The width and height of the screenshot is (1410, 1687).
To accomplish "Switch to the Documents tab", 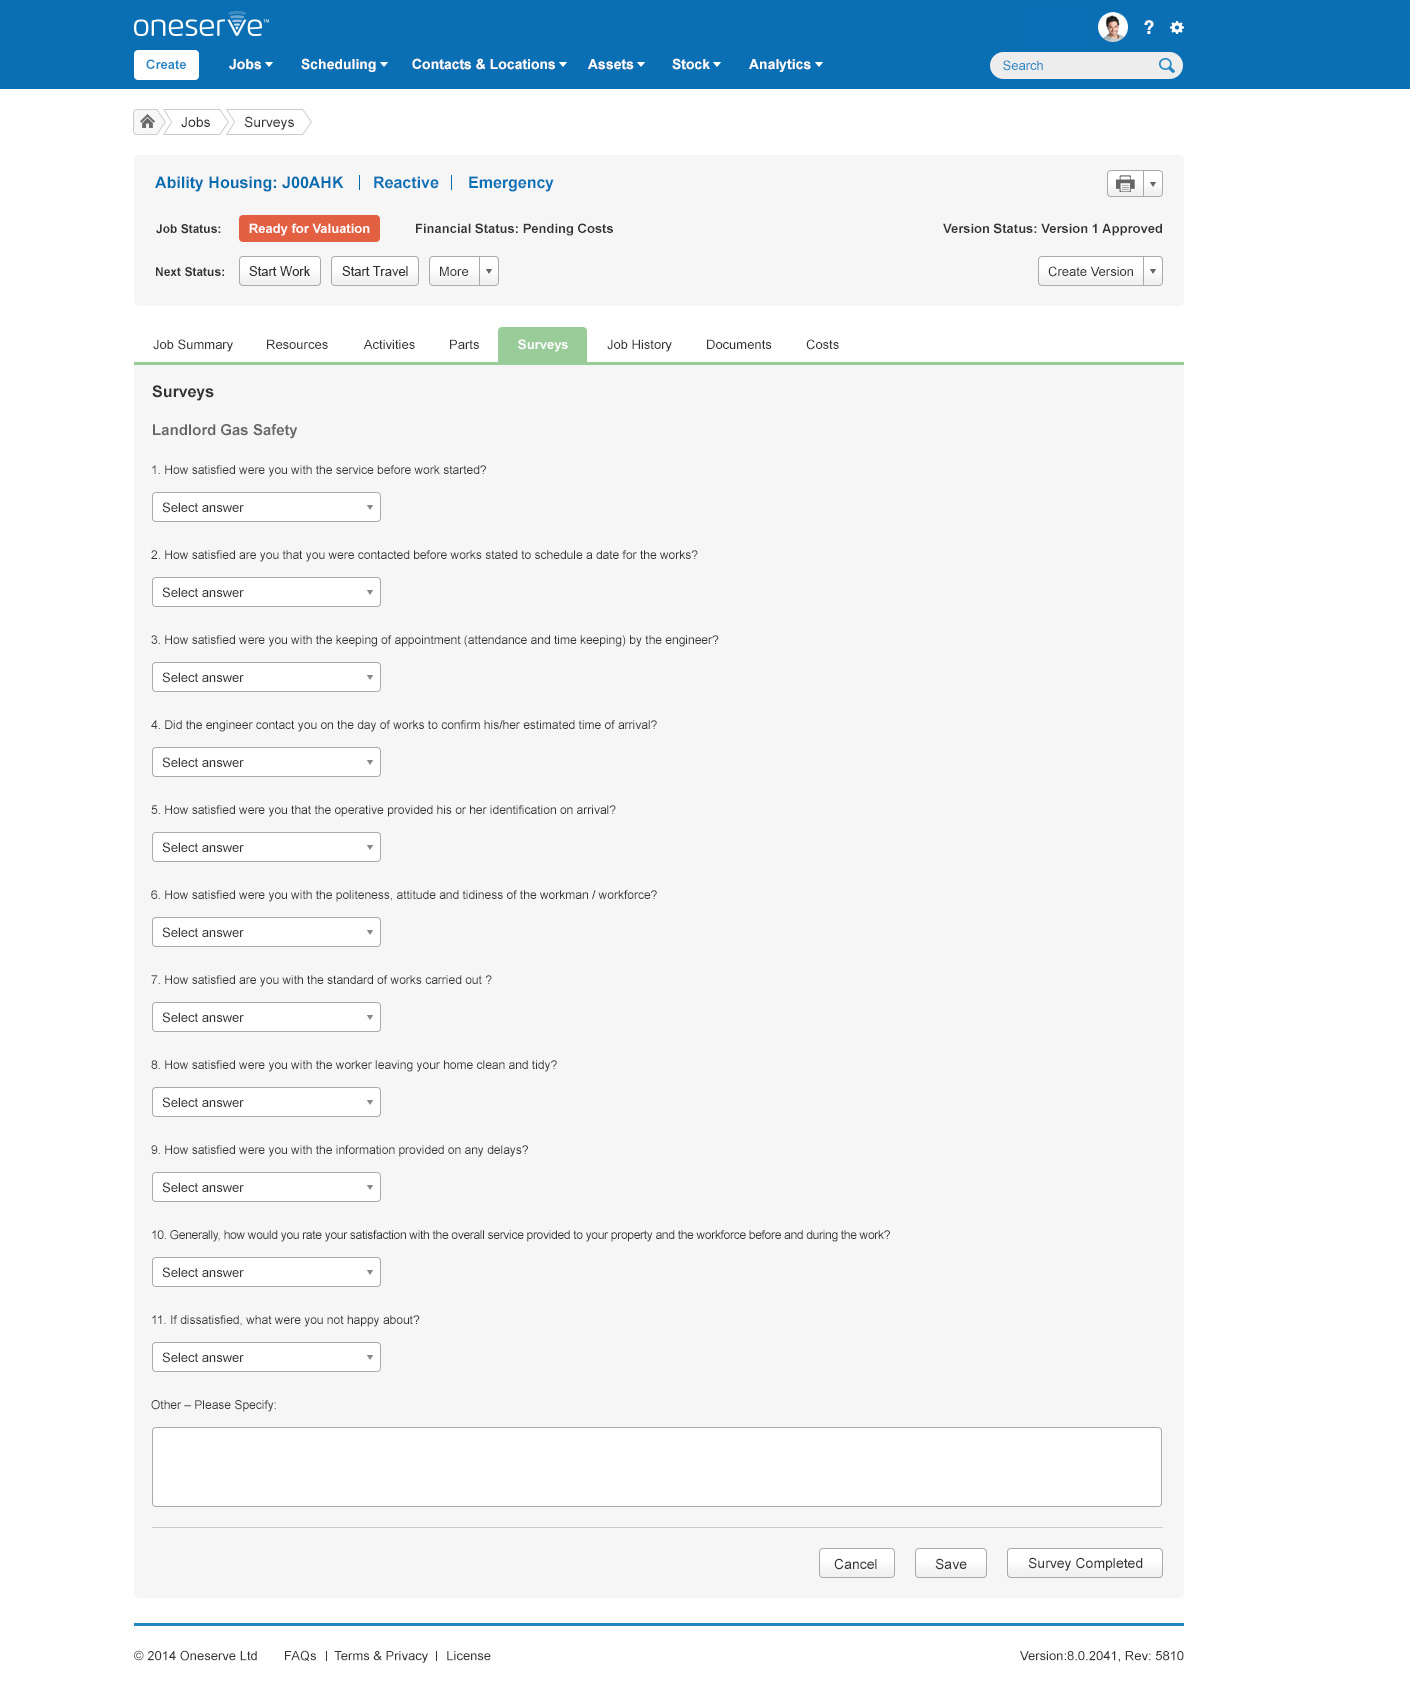I will tap(739, 344).
